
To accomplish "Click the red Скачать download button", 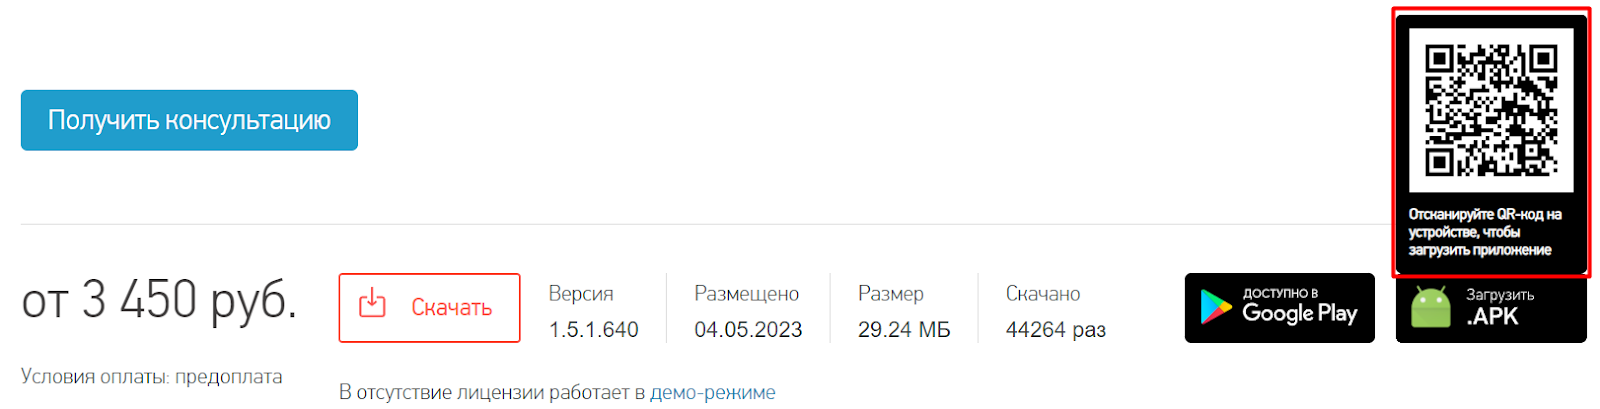I will pyautogui.click(x=429, y=308).
